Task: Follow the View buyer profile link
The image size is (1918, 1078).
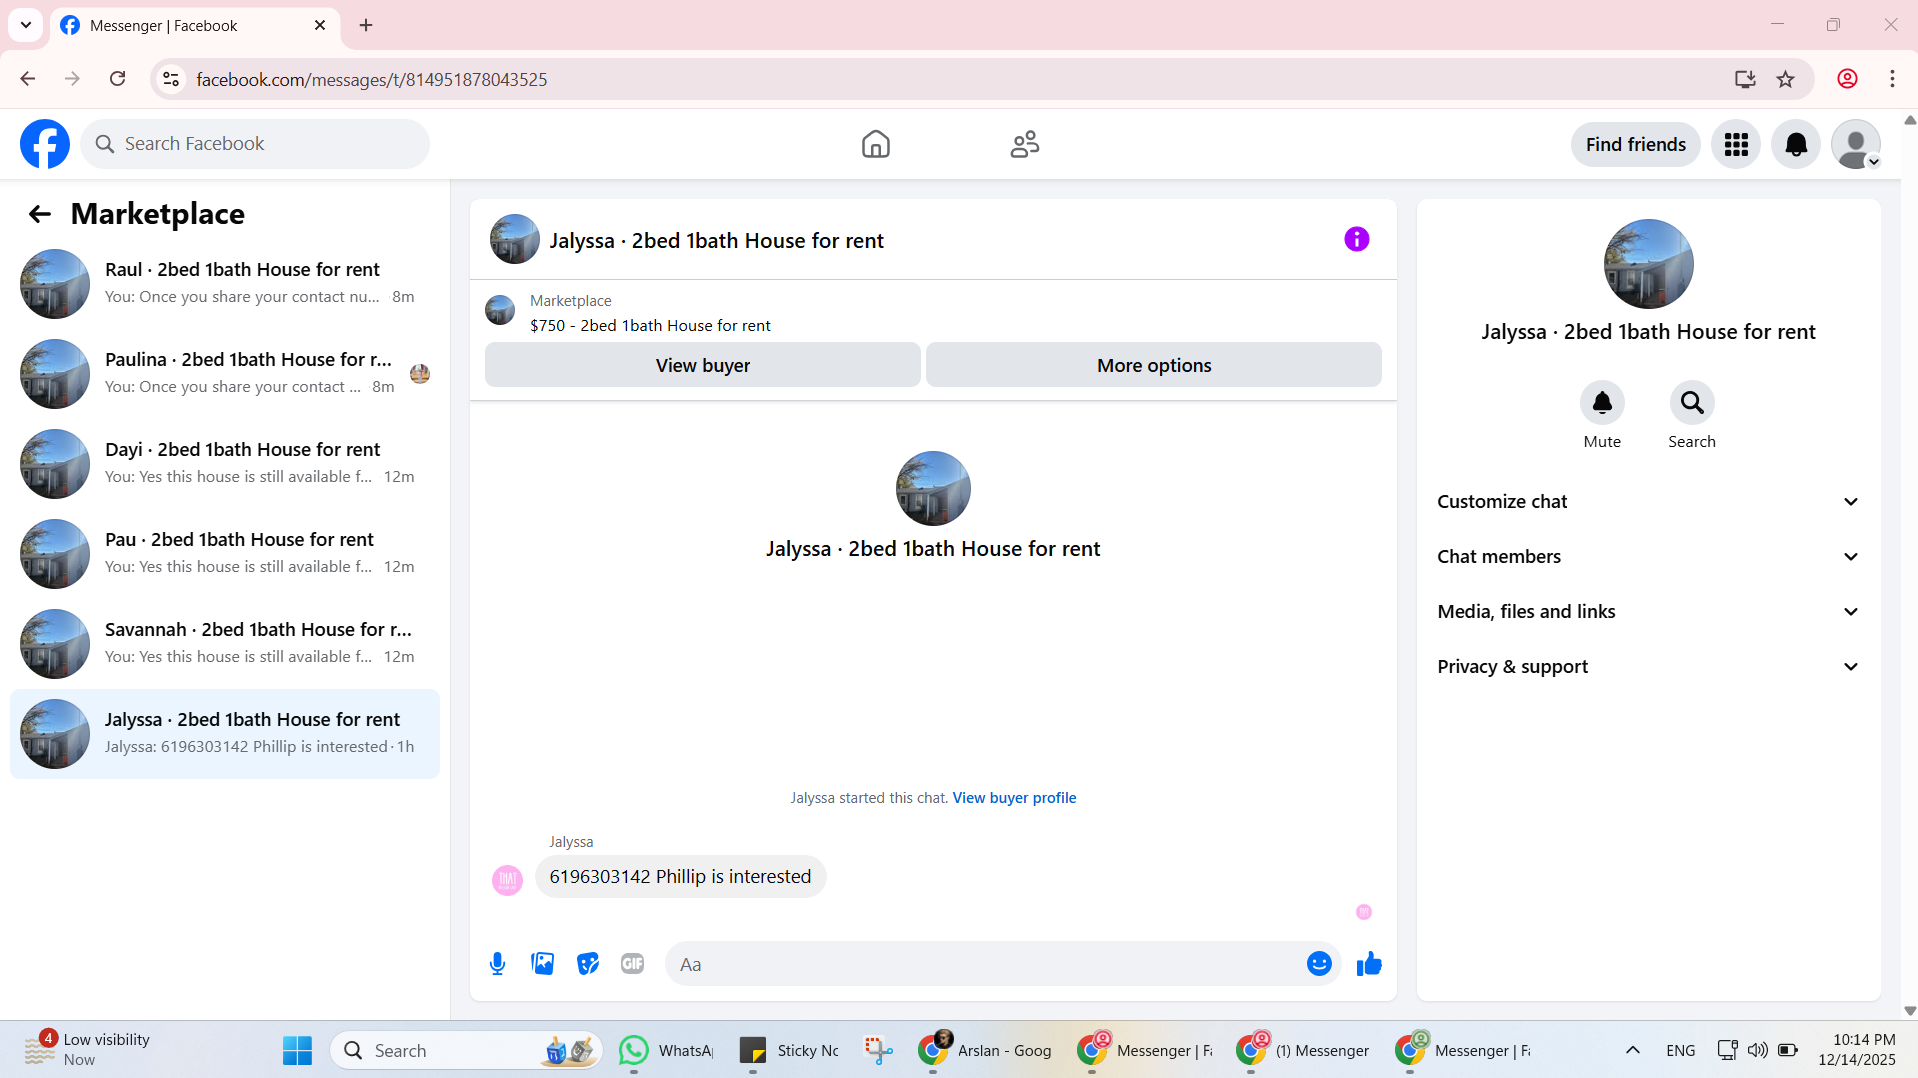Action: [1014, 798]
